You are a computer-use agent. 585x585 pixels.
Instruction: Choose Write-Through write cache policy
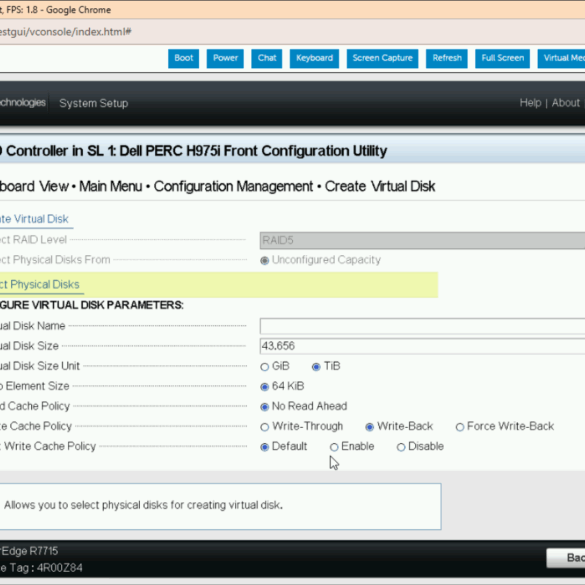click(x=265, y=427)
